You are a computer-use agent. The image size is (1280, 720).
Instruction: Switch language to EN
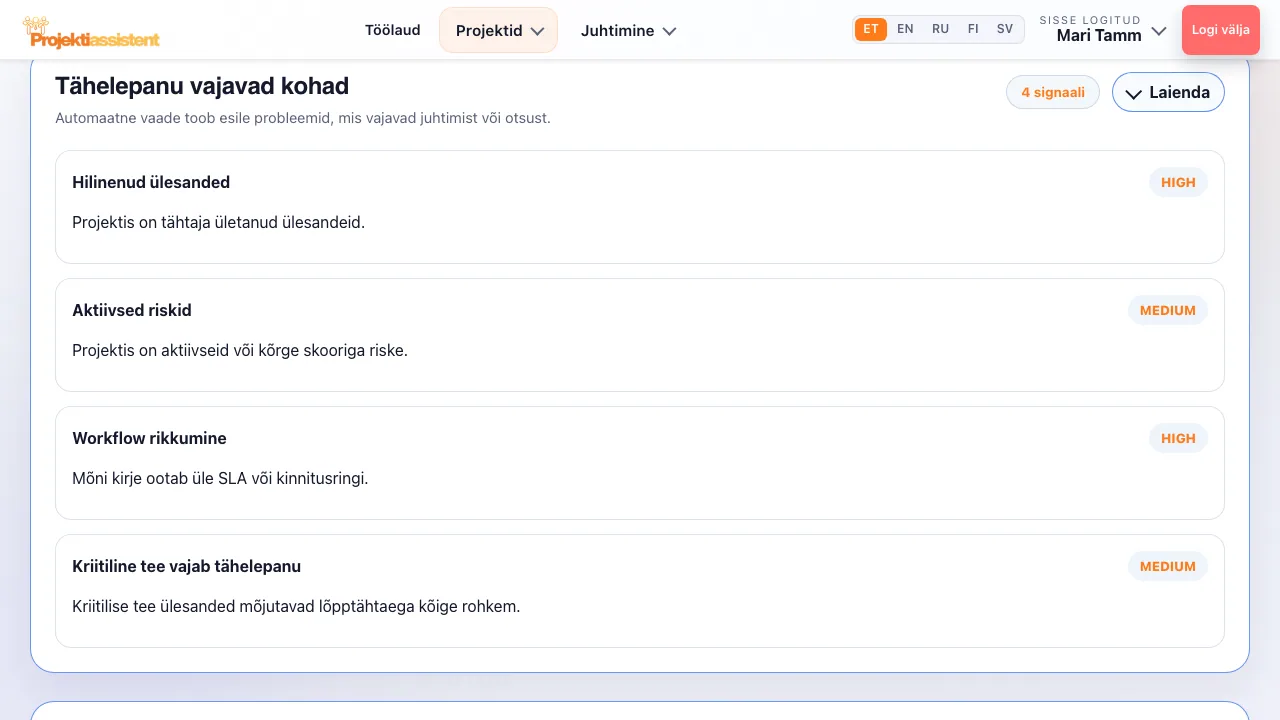coord(905,29)
